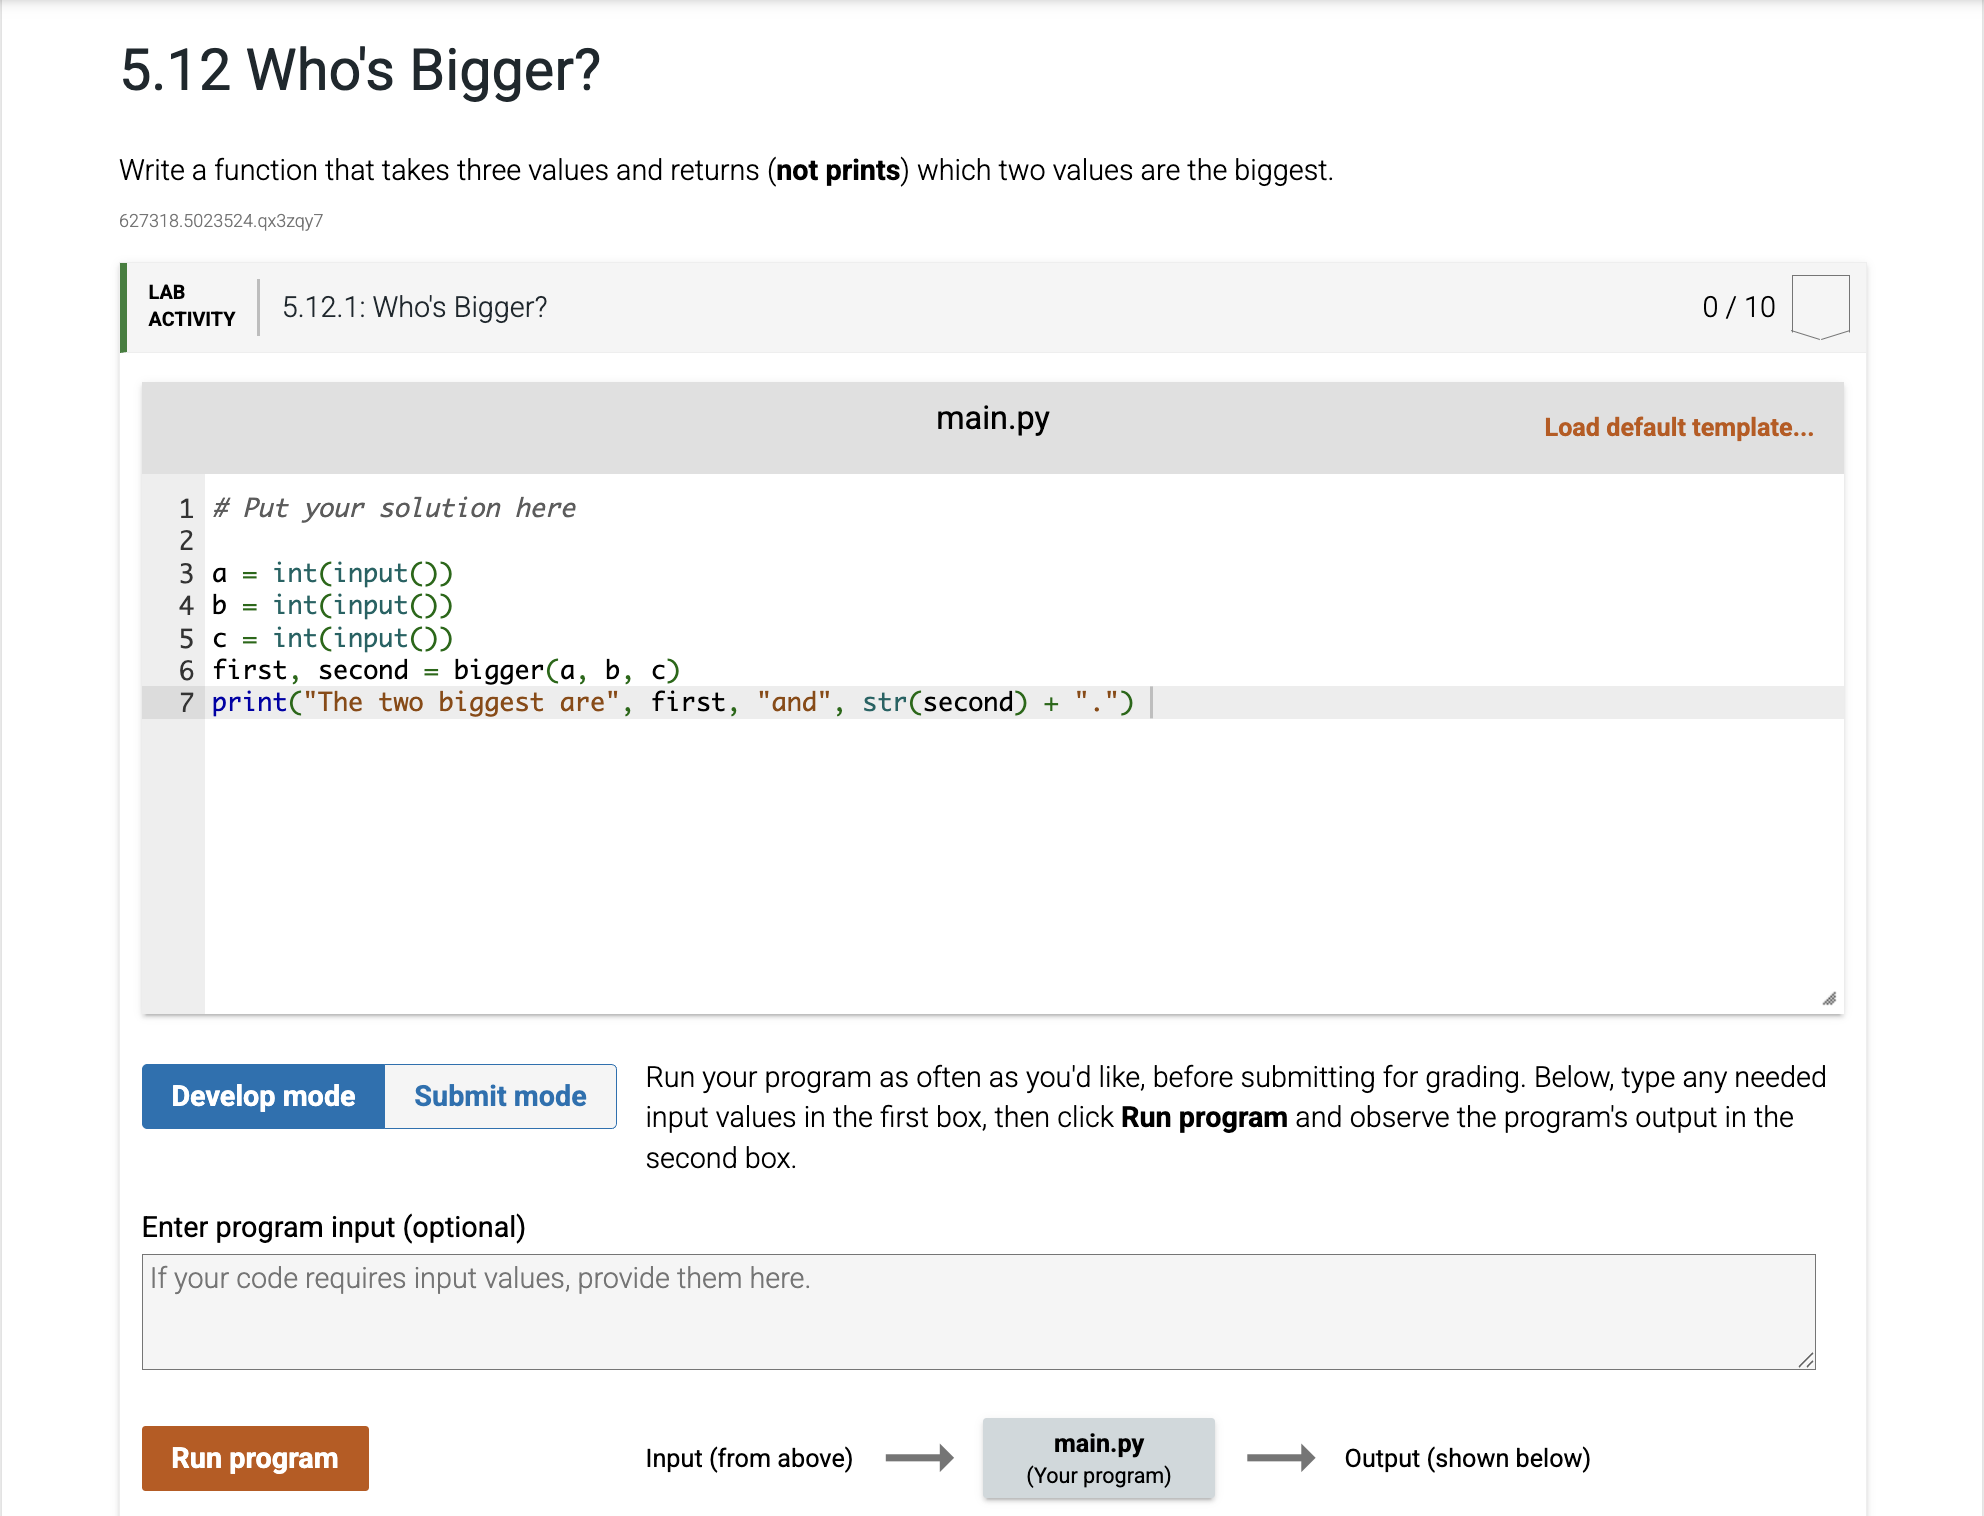
Task: Click the 'Enter program input (optional)' label
Action: pyautogui.click(x=333, y=1227)
